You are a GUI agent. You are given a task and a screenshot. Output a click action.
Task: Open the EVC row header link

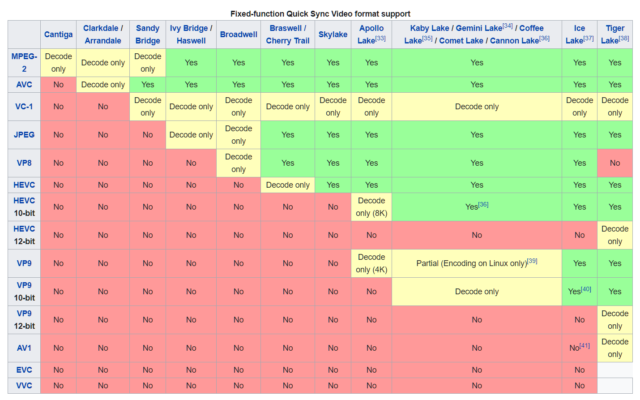24,370
